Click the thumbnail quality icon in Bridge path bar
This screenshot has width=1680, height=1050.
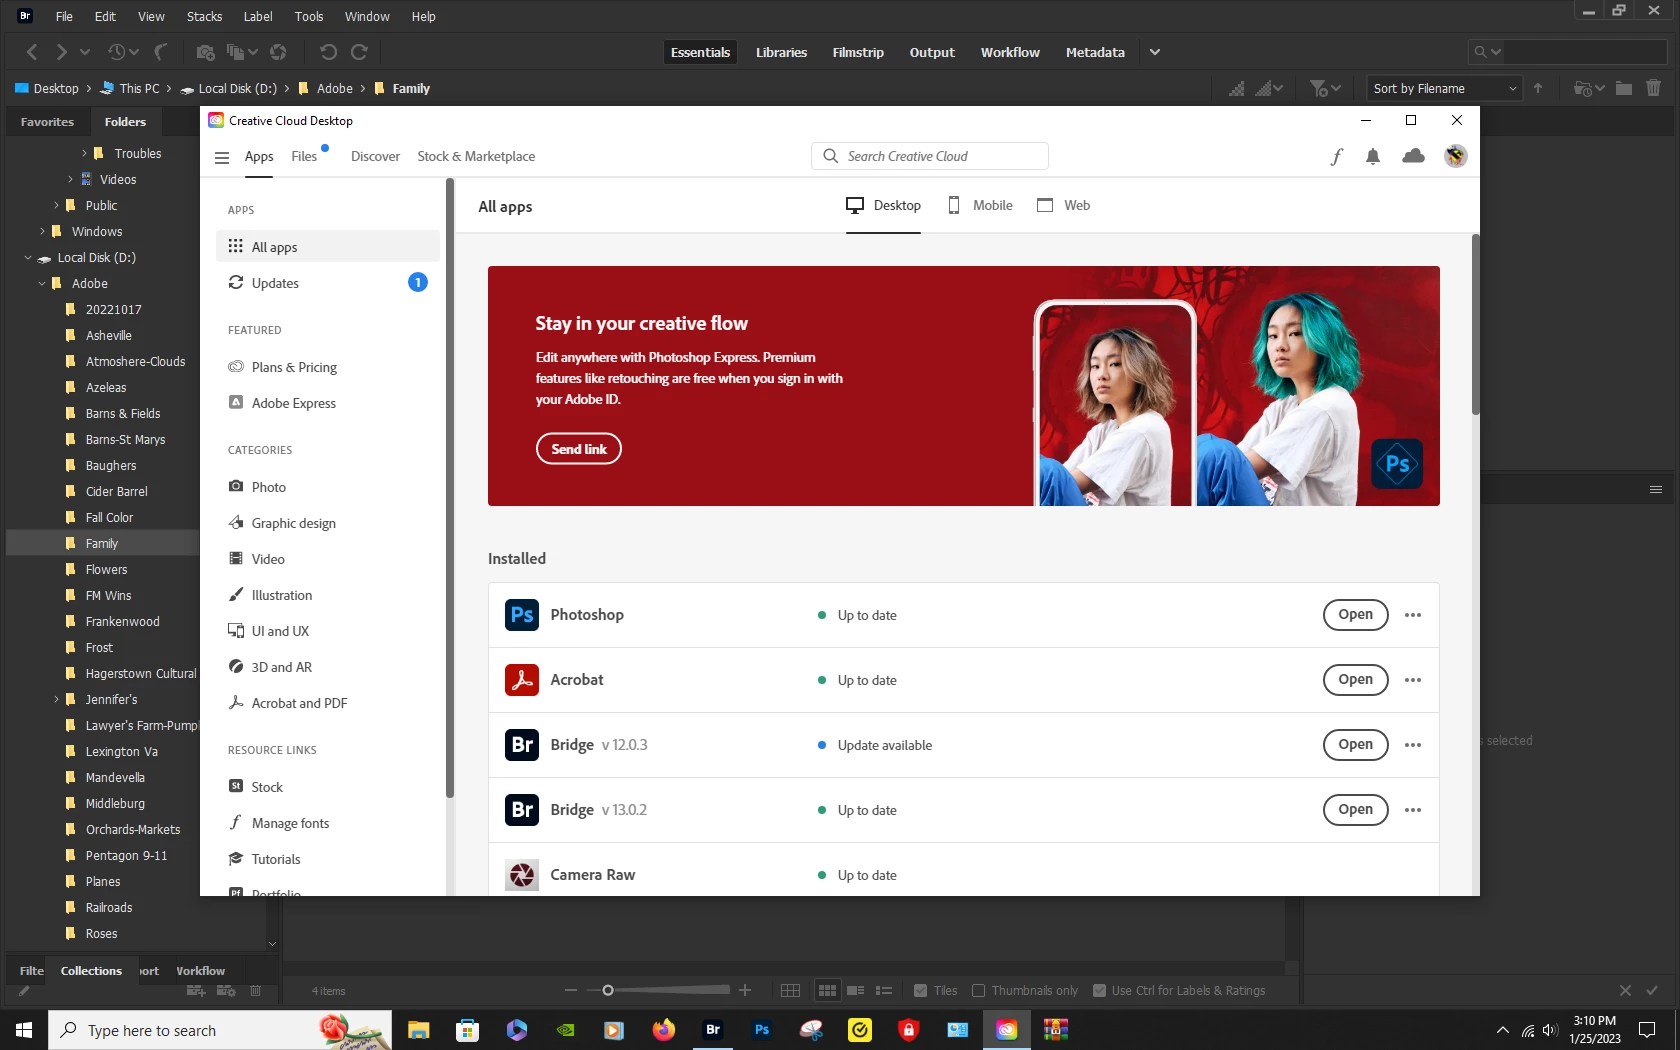point(1237,88)
